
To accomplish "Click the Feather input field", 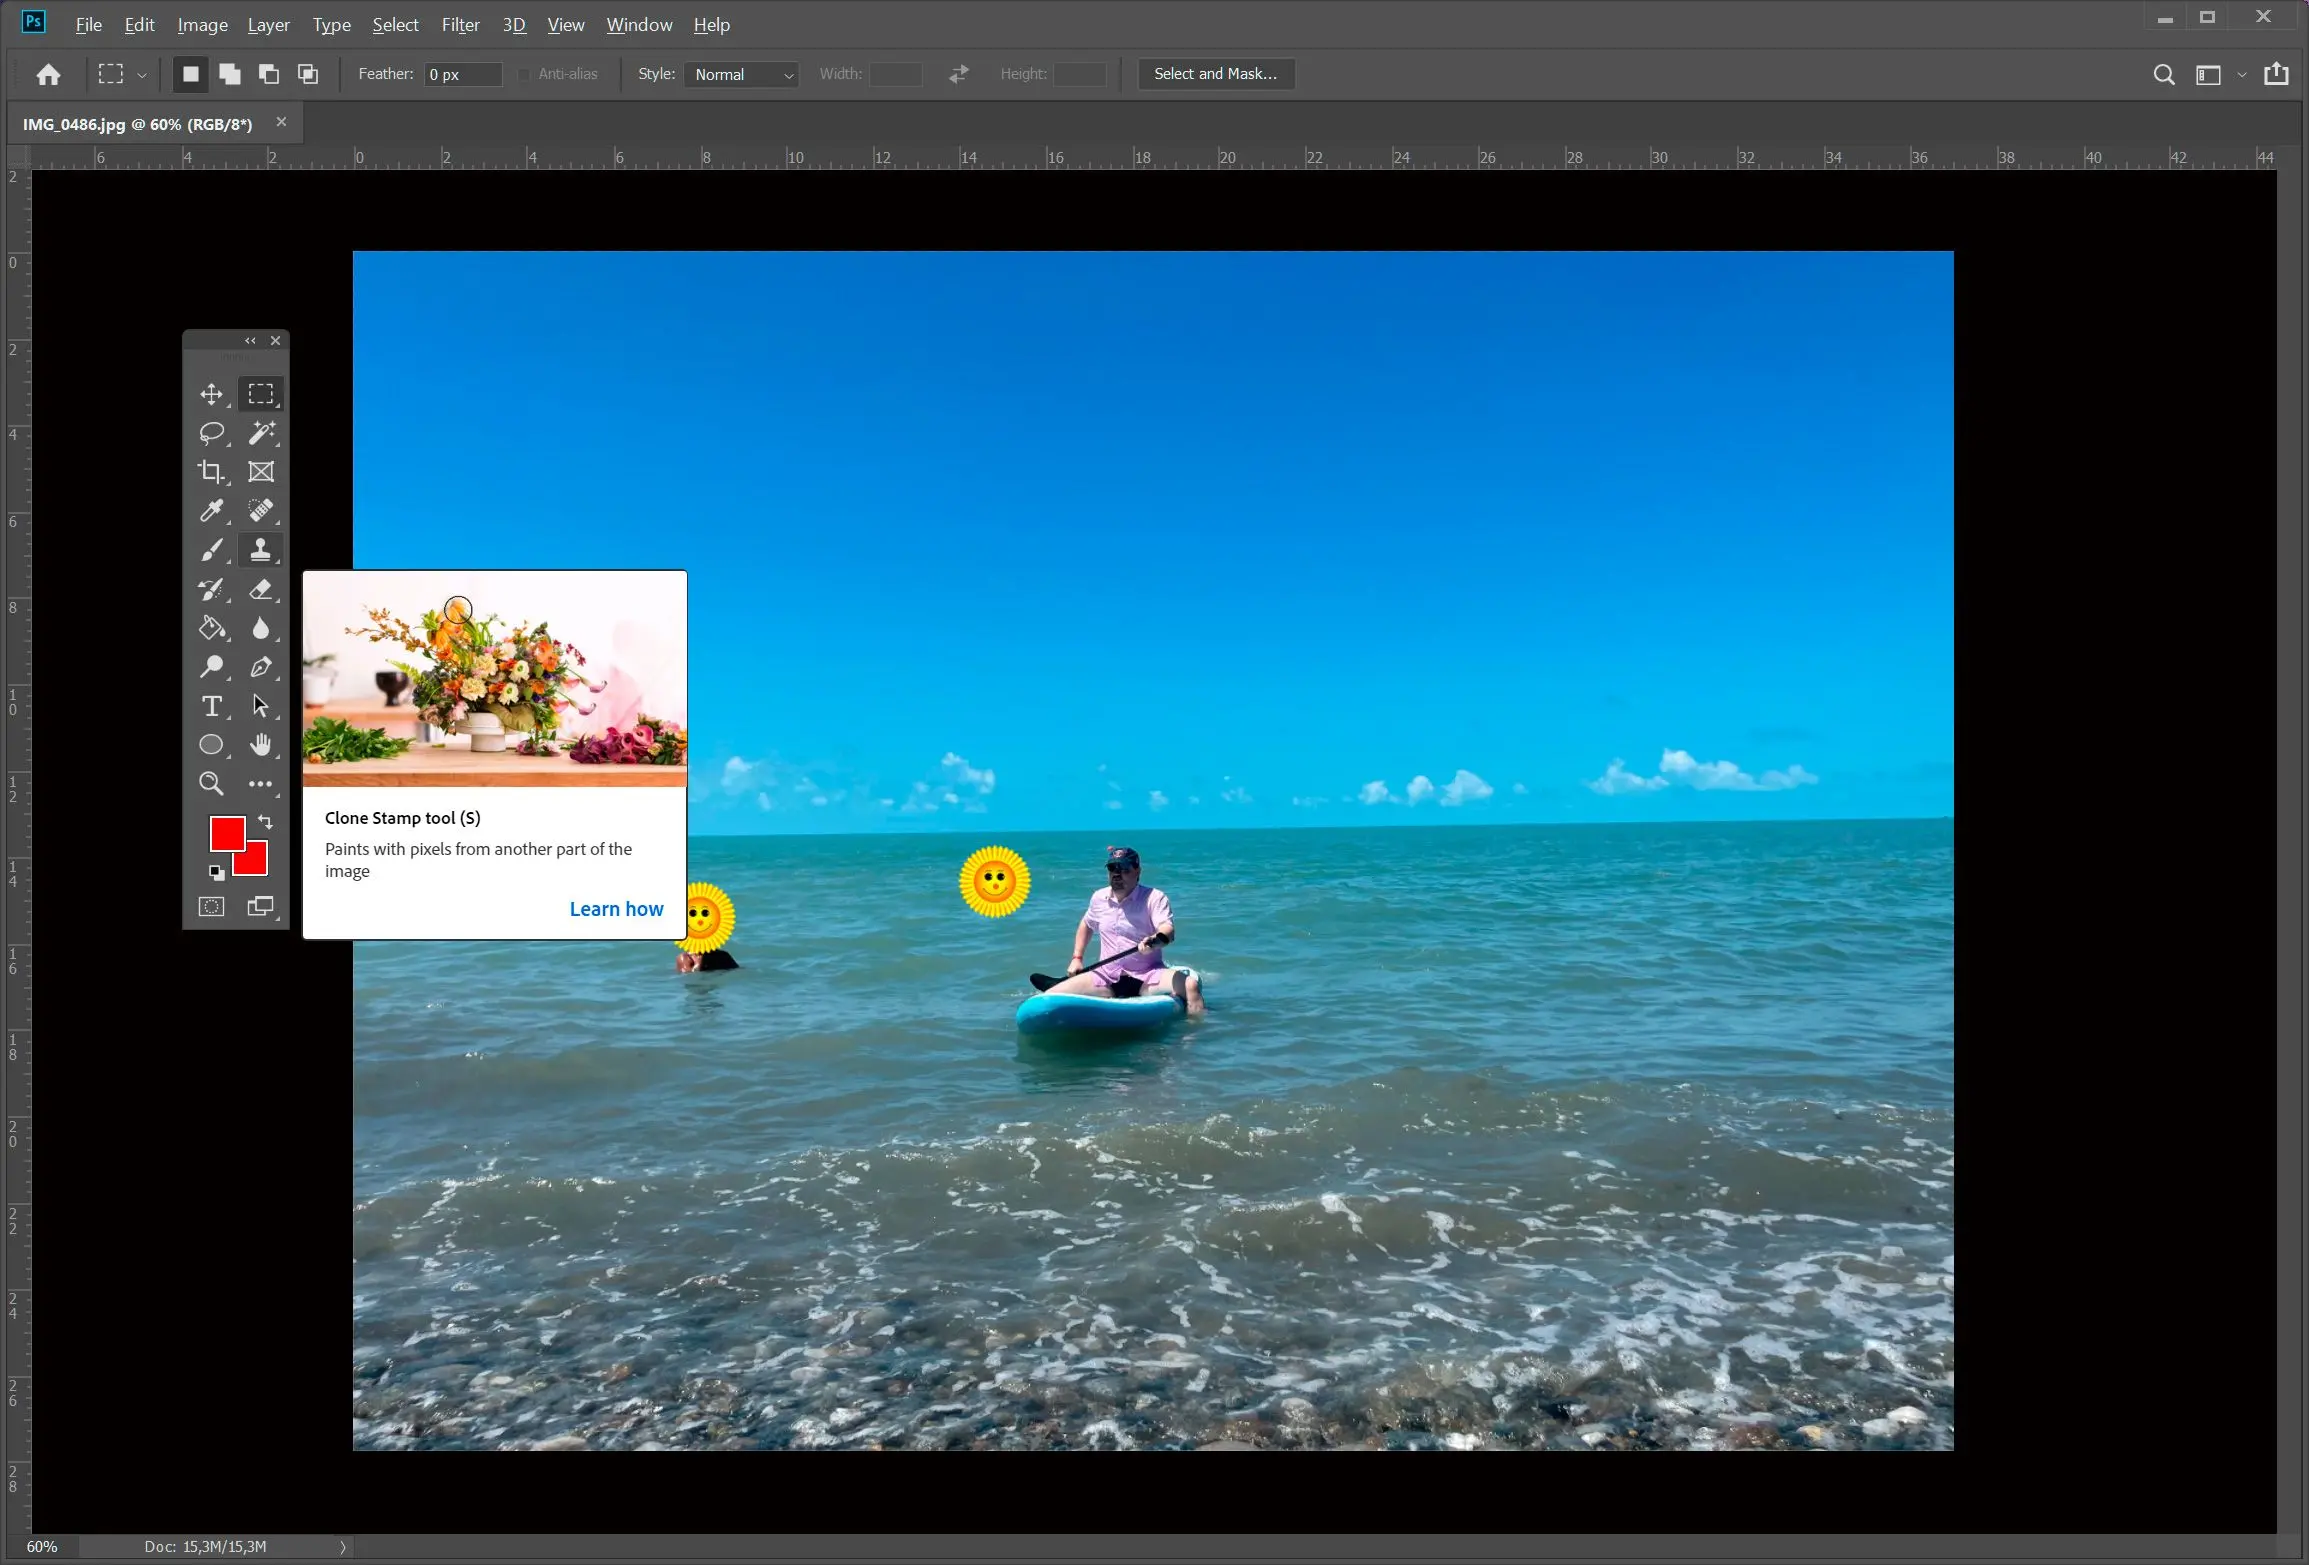I will tap(458, 73).
